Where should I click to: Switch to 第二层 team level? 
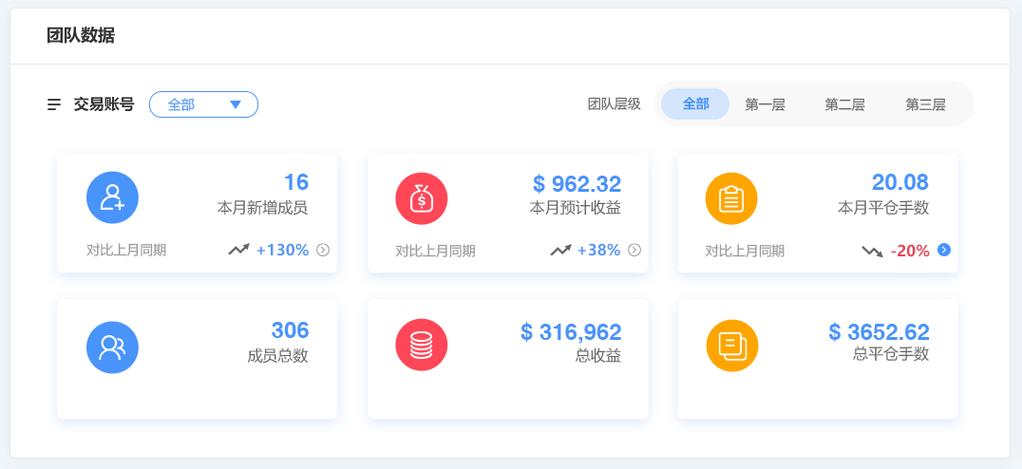845,104
